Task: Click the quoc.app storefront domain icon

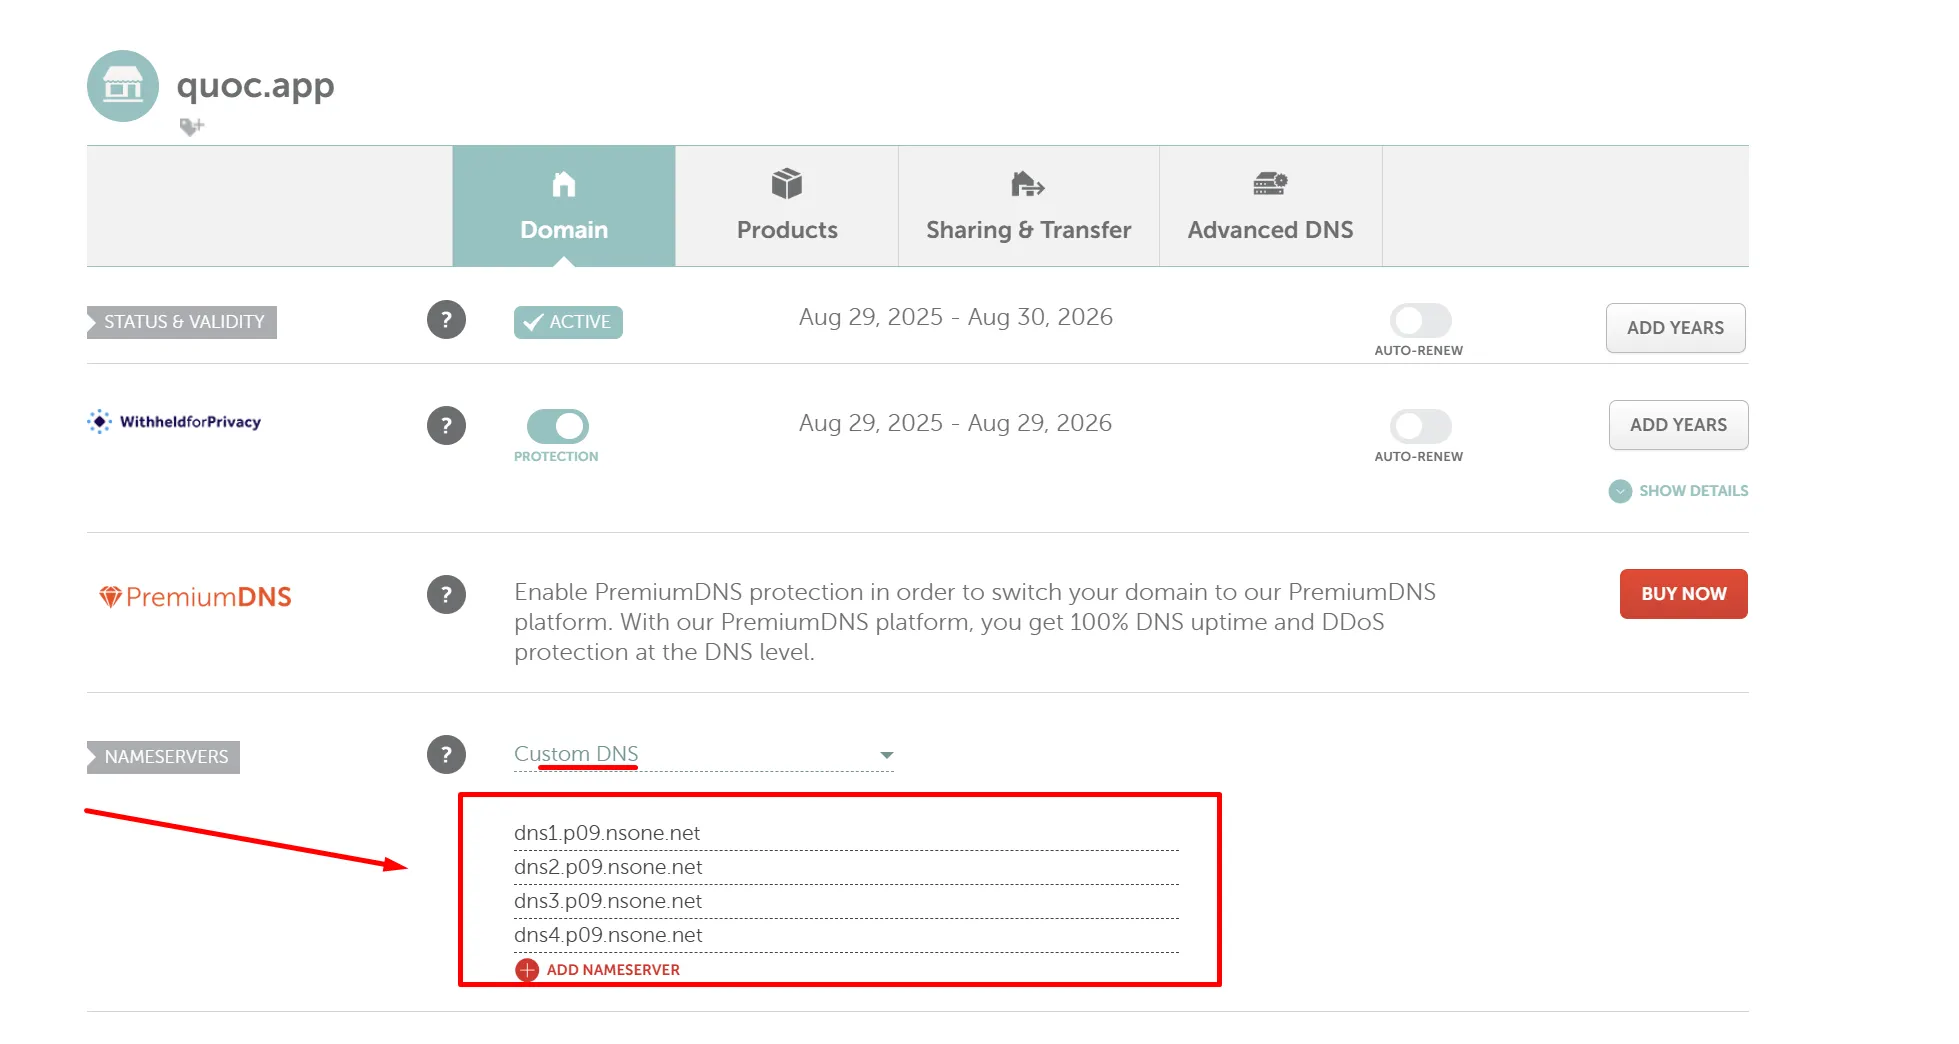Action: (x=123, y=86)
